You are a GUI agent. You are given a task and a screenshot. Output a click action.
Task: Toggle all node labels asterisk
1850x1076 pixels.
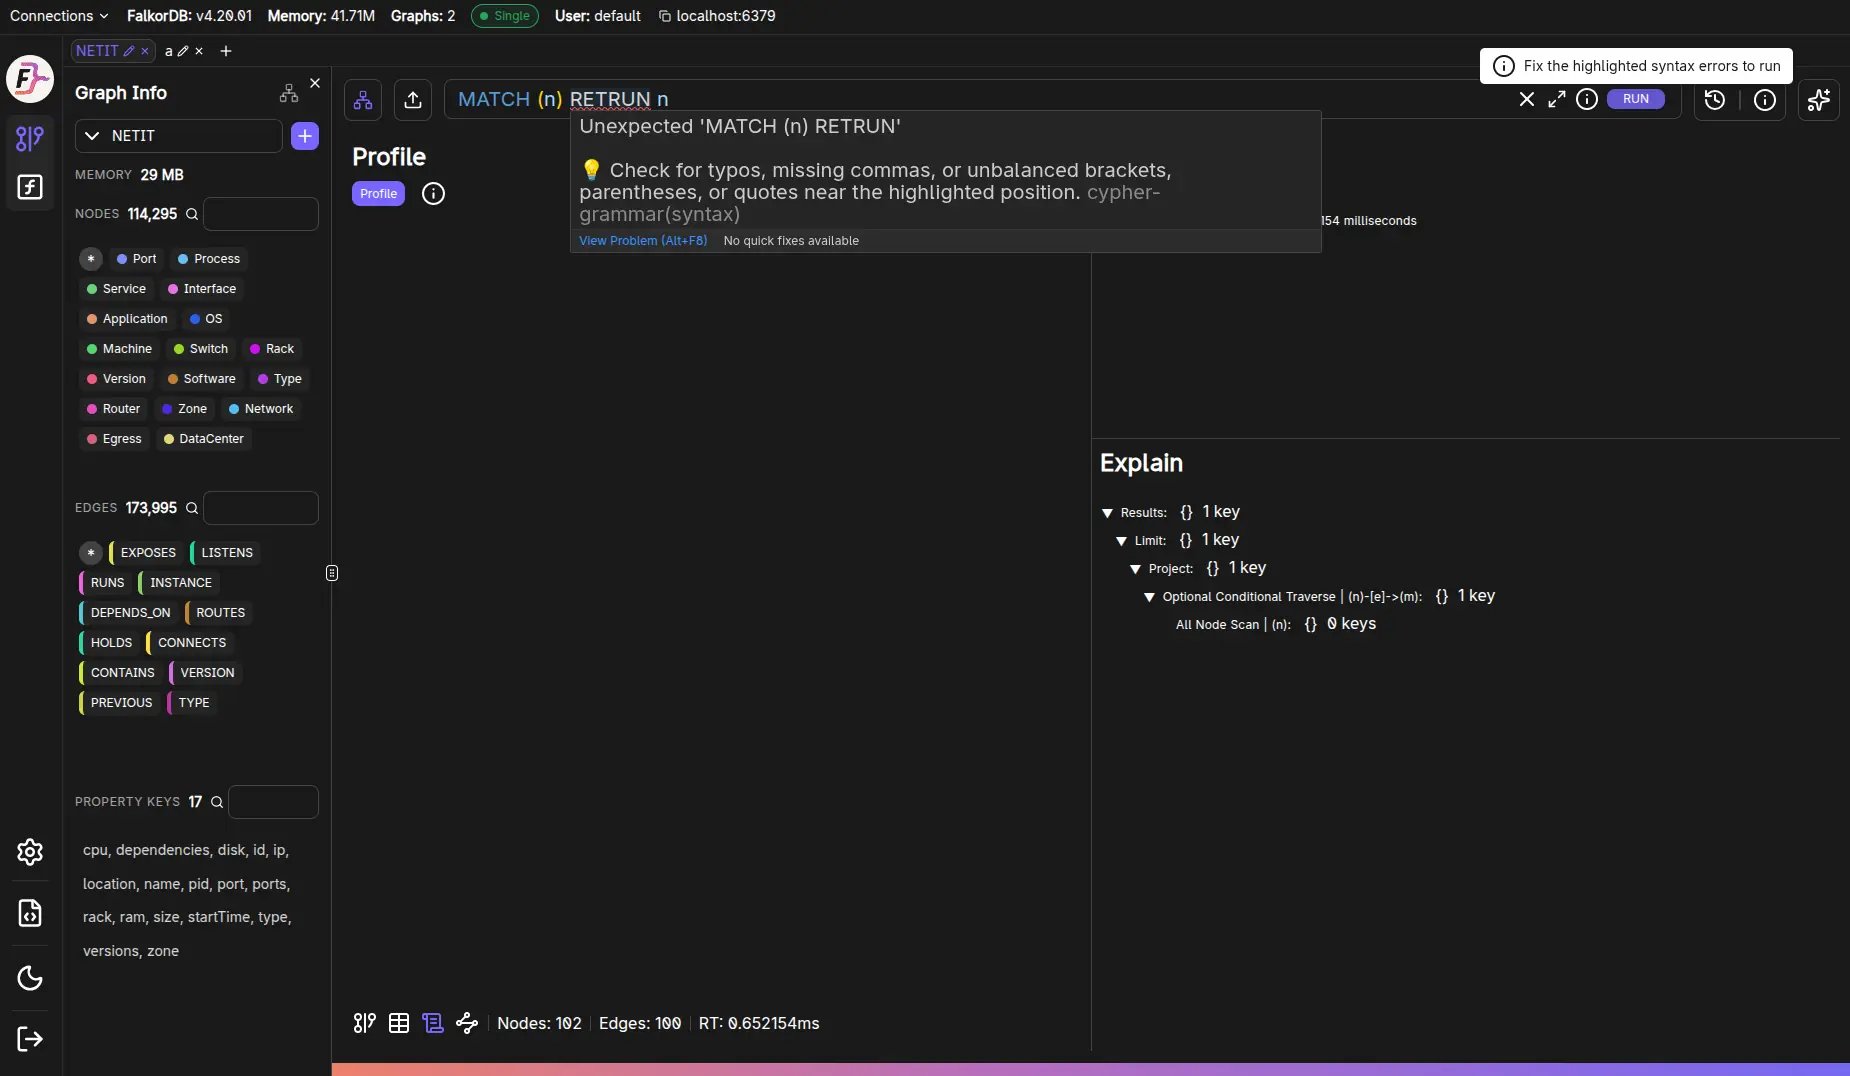coord(91,259)
